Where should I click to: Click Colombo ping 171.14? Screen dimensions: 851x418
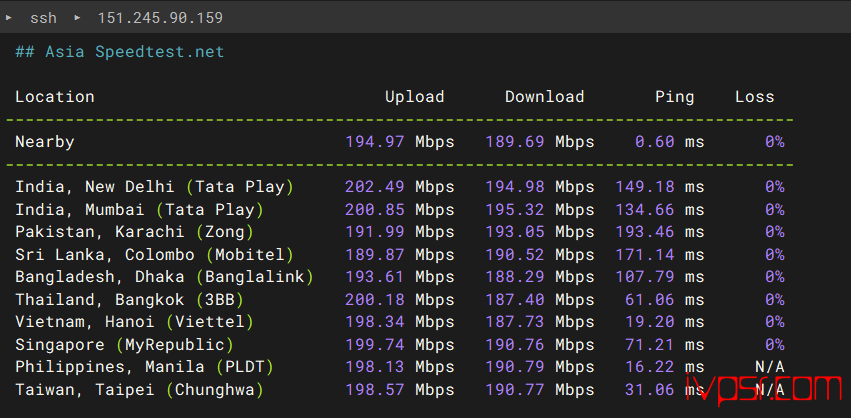point(645,255)
